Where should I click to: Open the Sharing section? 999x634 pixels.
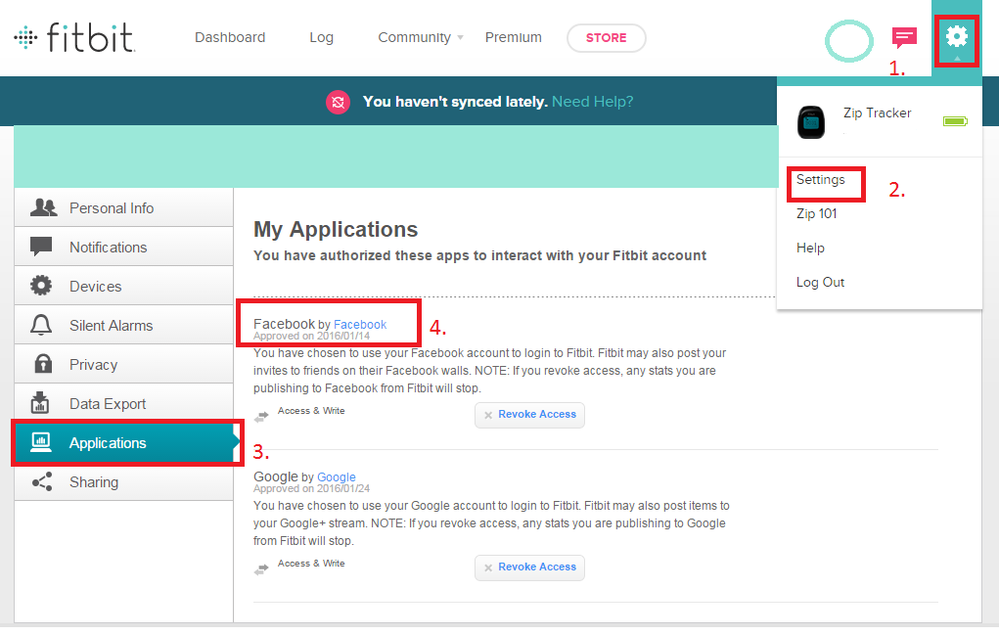click(x=124, y=482)
